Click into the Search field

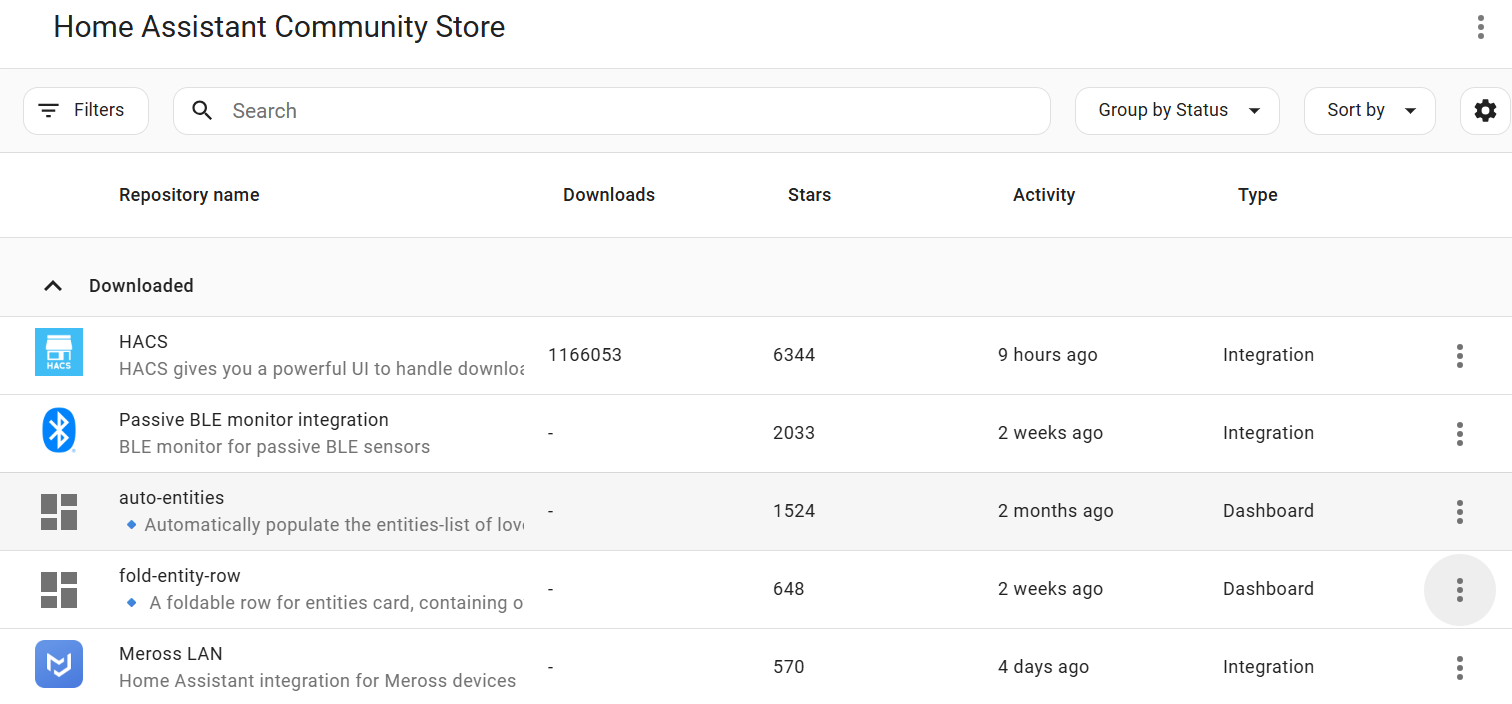630,111
